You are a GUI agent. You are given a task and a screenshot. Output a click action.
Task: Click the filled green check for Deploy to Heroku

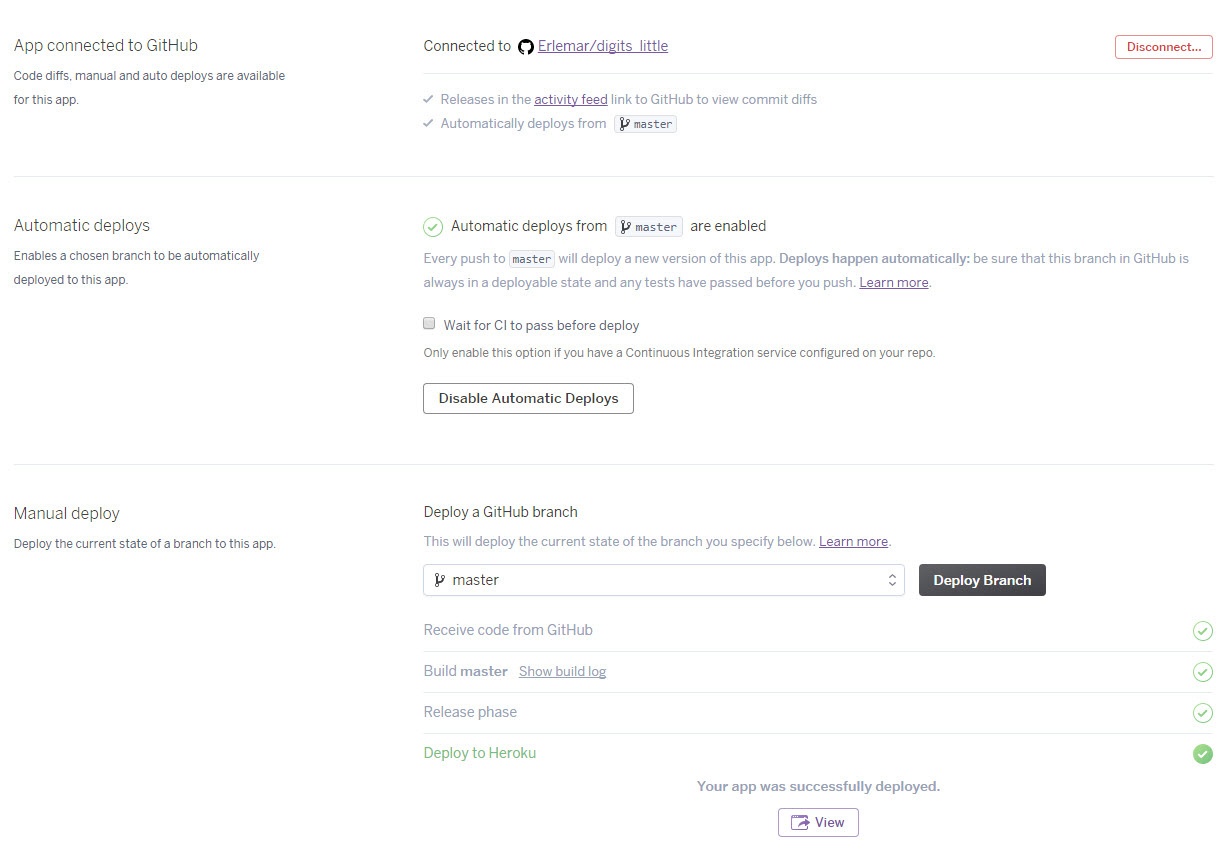tap(1202, 754)
